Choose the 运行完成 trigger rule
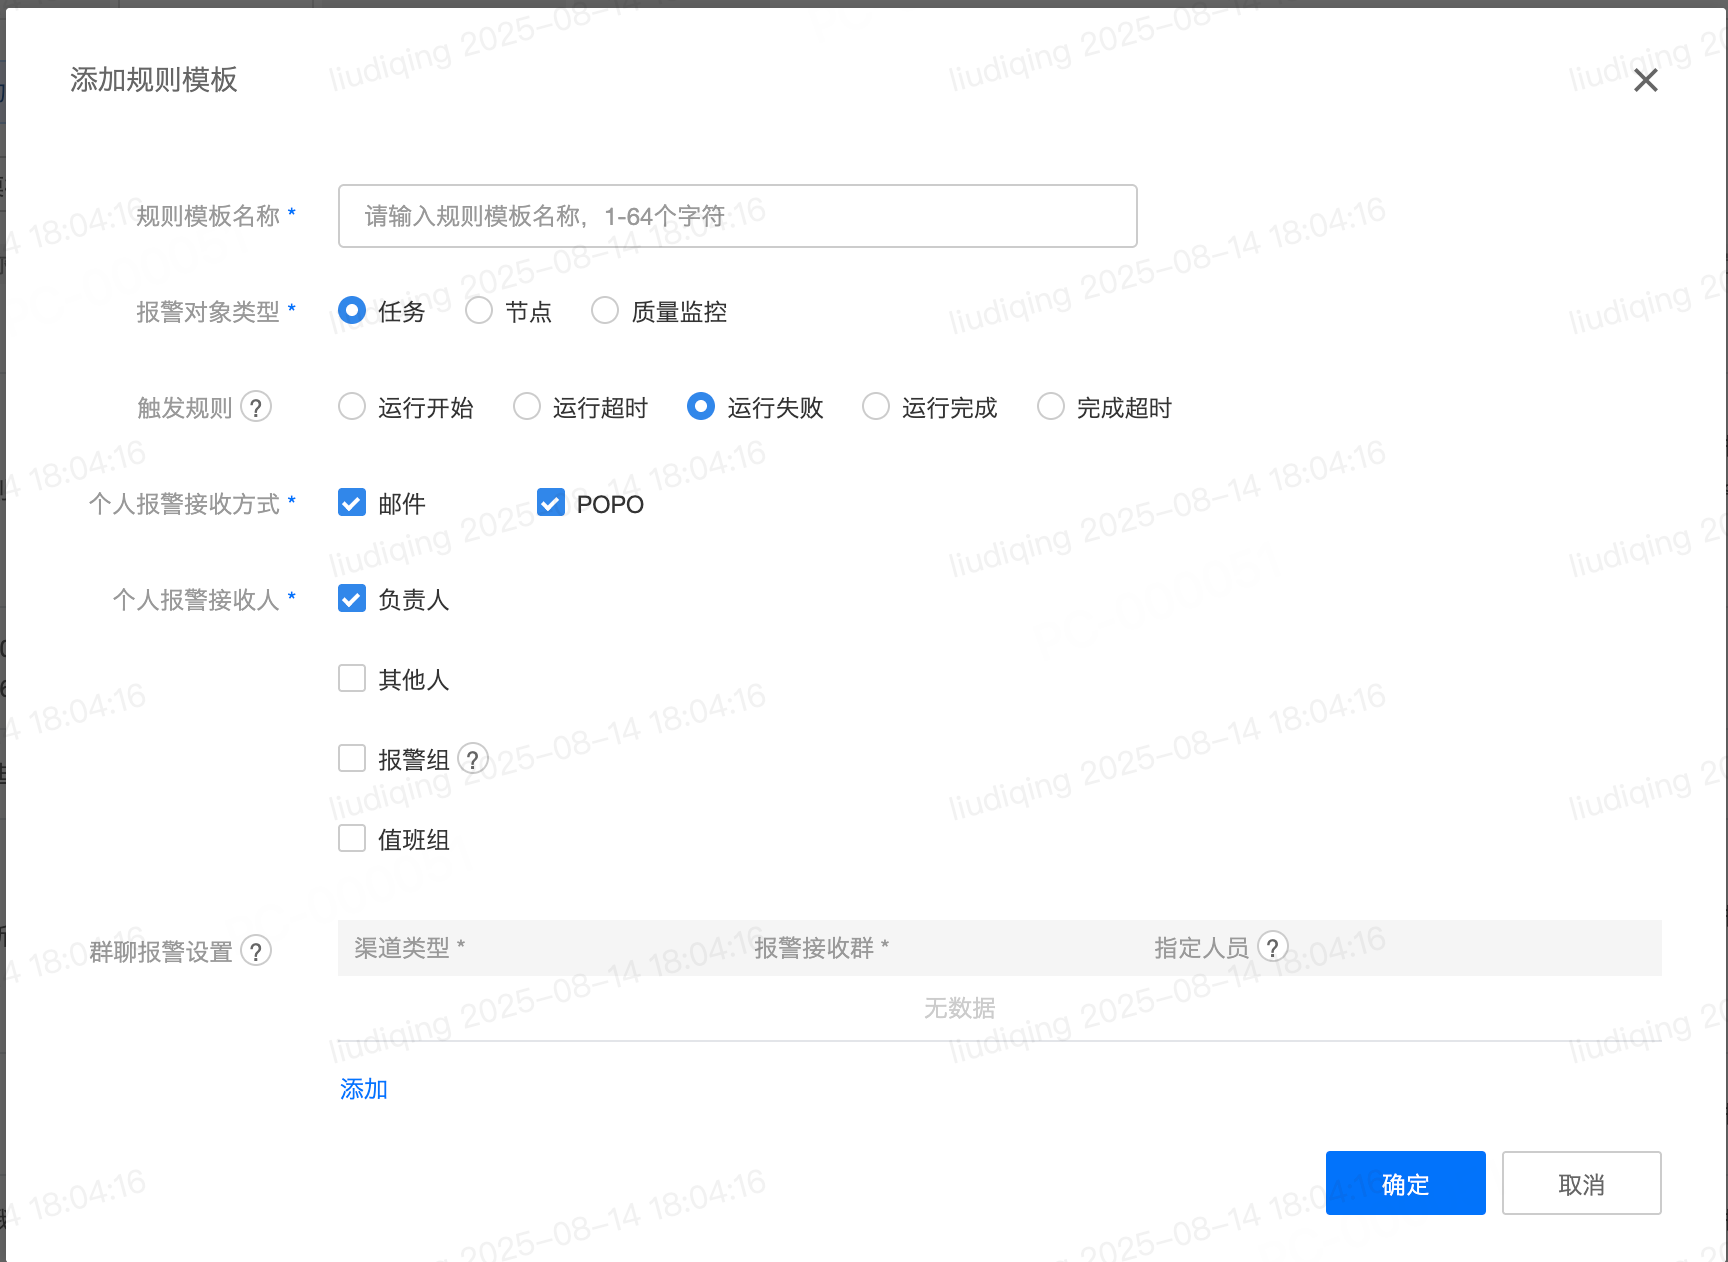Viewport: 1728px width, 1262px height. tap(876, 407)
